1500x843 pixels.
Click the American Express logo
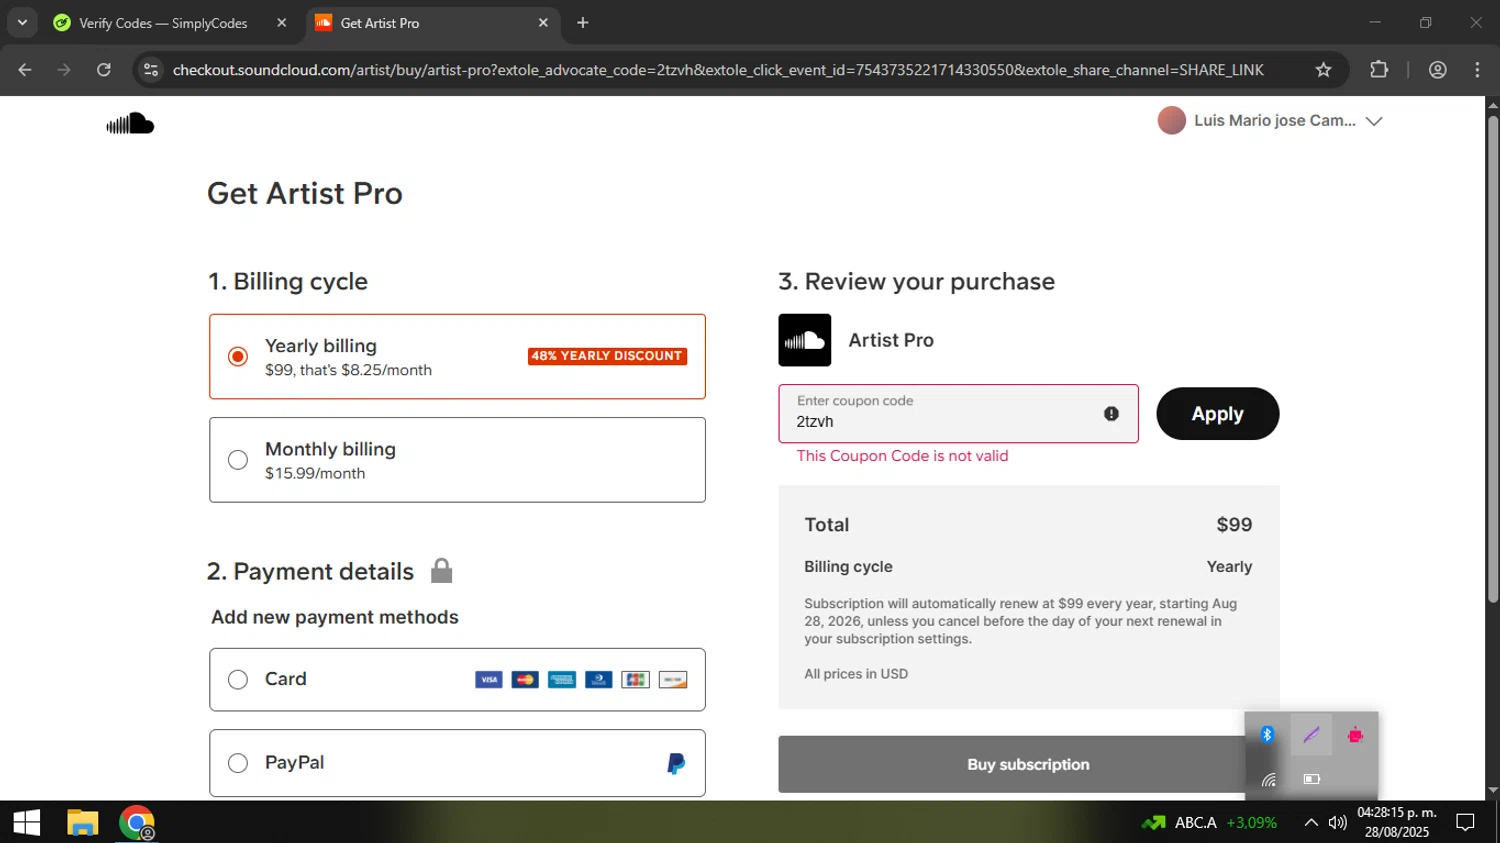[562, 680]
